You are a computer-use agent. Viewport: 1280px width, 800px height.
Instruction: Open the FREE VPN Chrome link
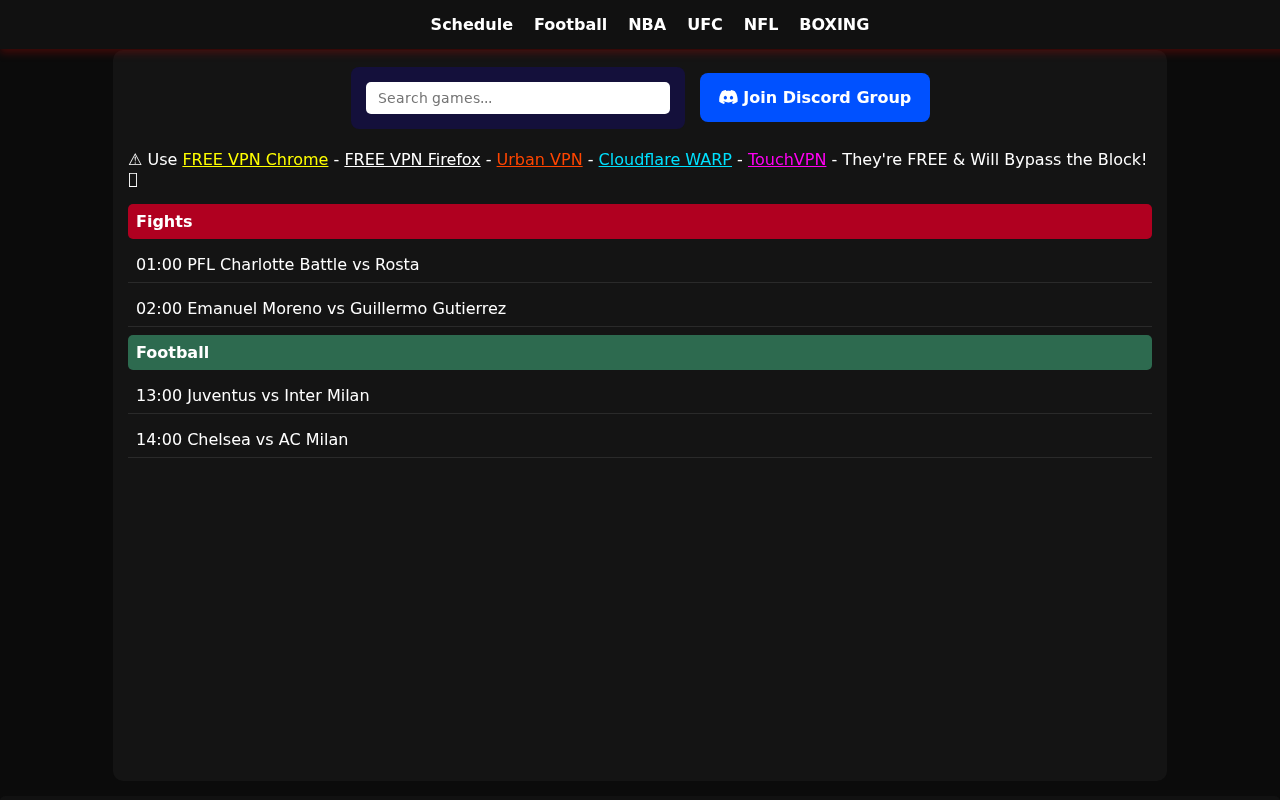click(x=255, y=160)
